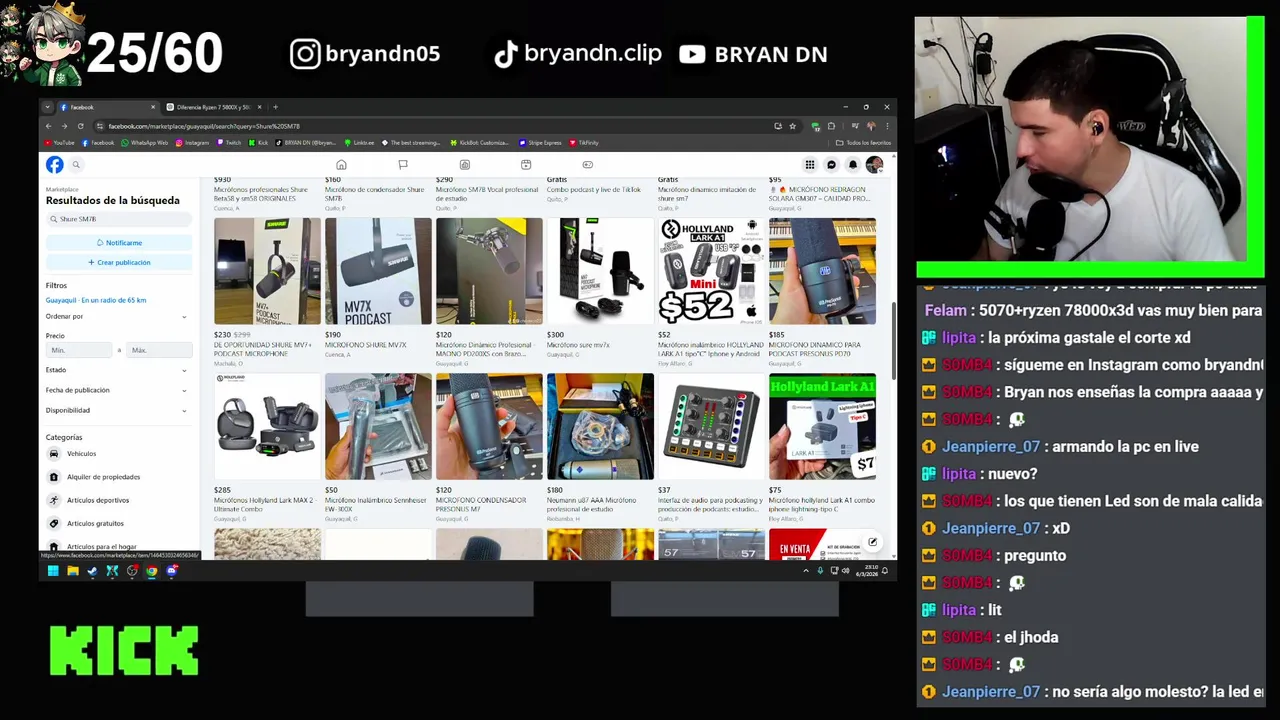Open Marketplace breadcrumb link
Viewport: 1280px width, 720px height.
coord(62,189)
